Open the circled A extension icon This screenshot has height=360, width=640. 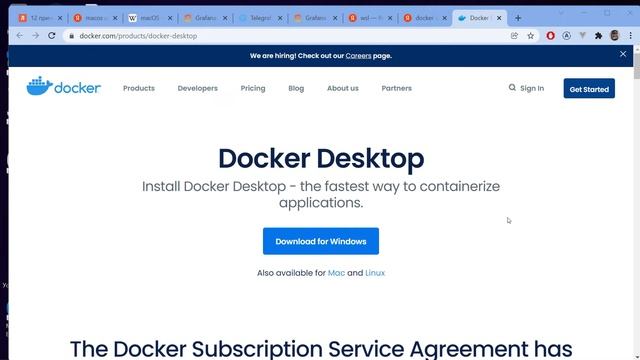567,36
